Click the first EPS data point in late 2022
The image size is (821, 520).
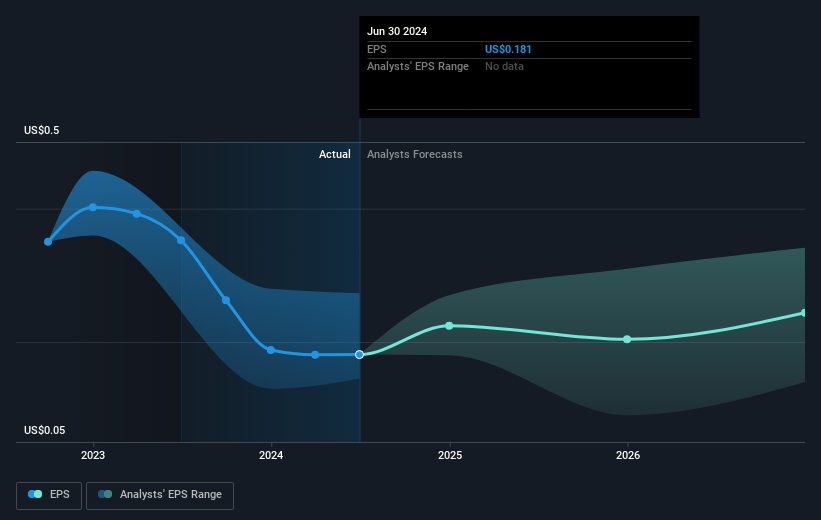(x=48, y=241)
